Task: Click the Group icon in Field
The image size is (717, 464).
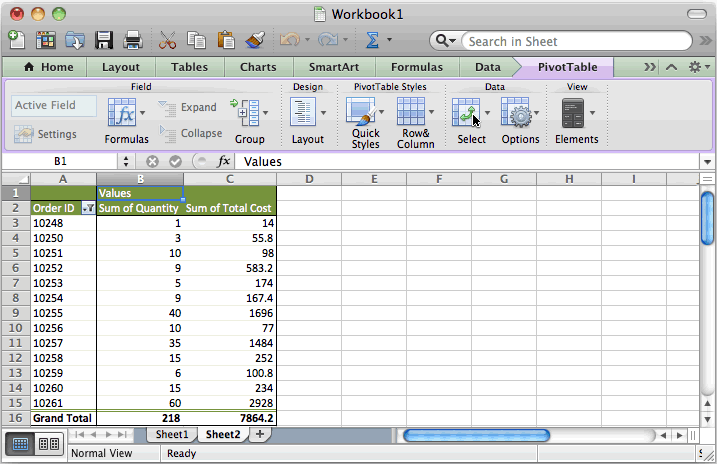Action: [x=246, y=112]
